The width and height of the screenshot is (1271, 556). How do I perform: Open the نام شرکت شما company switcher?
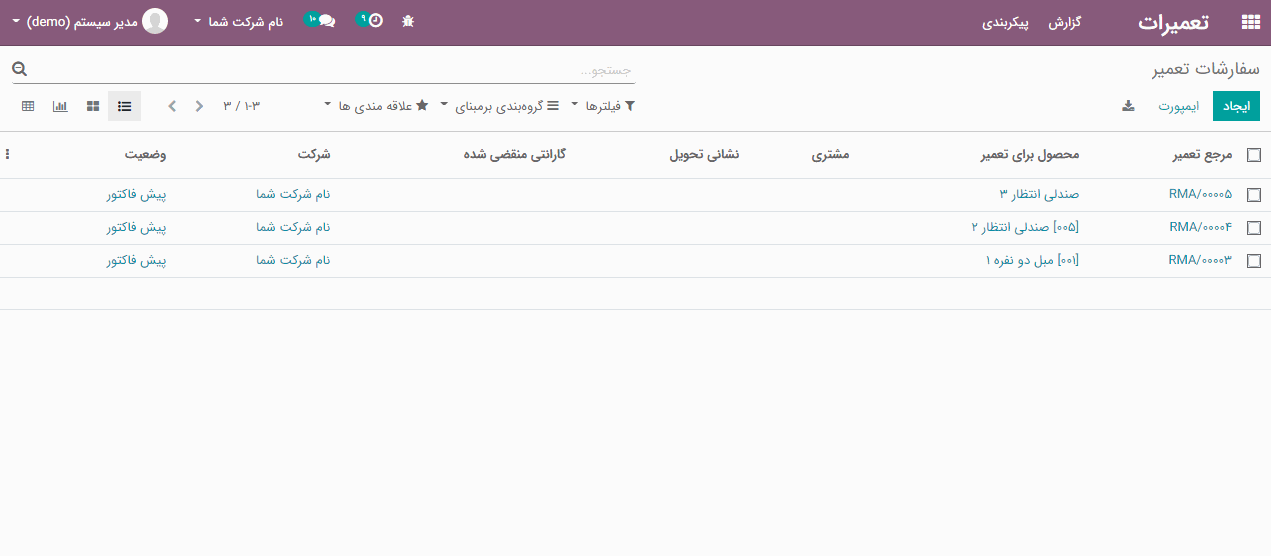(x=238, y=21)
